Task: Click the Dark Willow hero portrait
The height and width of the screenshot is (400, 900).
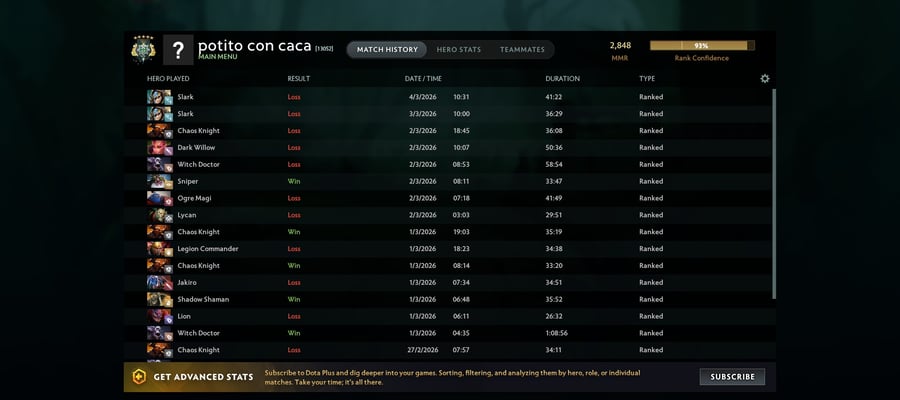Action: pos(159,147)
